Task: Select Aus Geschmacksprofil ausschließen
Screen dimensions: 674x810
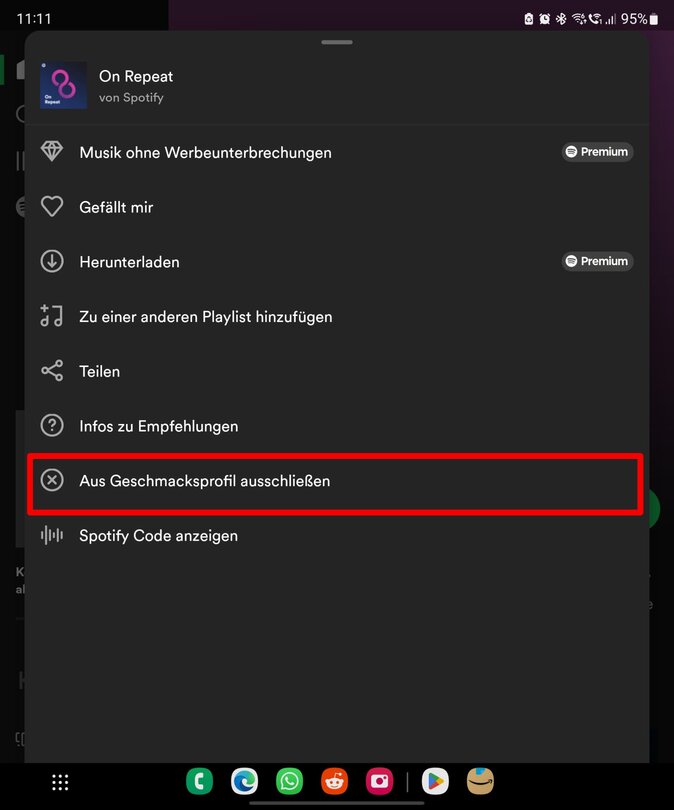Action: tap(205, 481)
